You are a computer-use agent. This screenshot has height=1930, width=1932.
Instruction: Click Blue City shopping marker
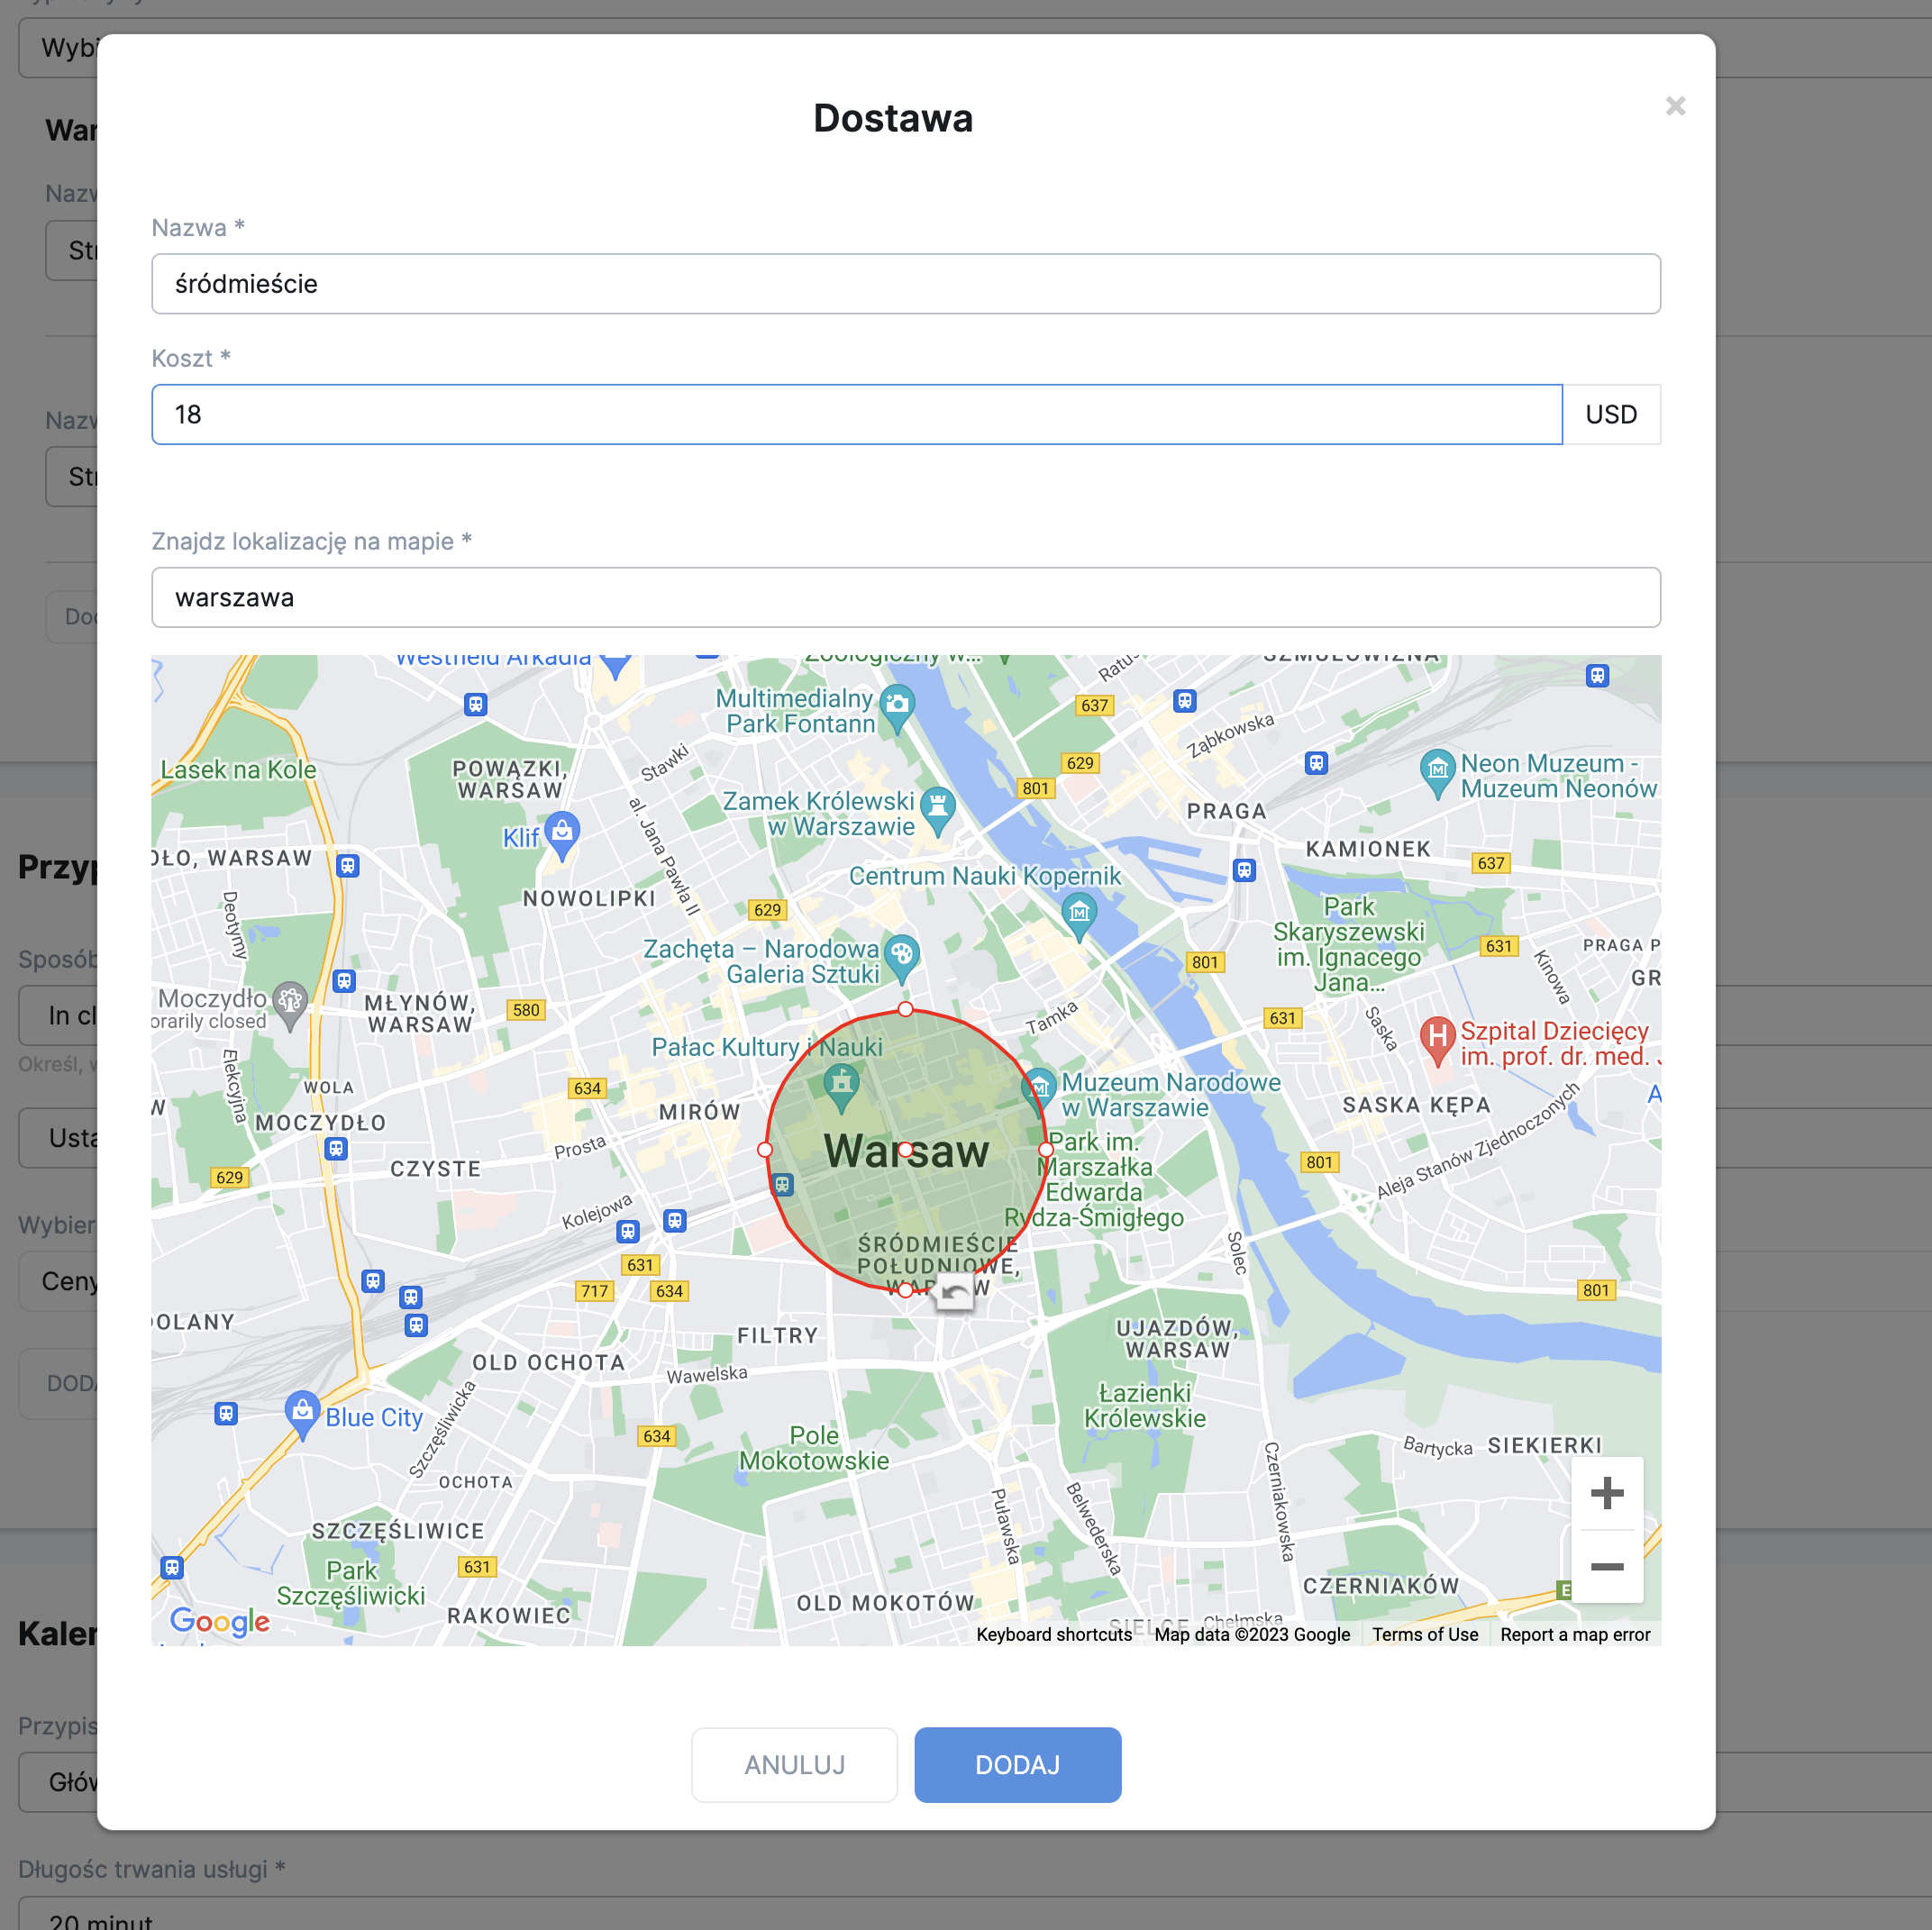(302, 1411)
